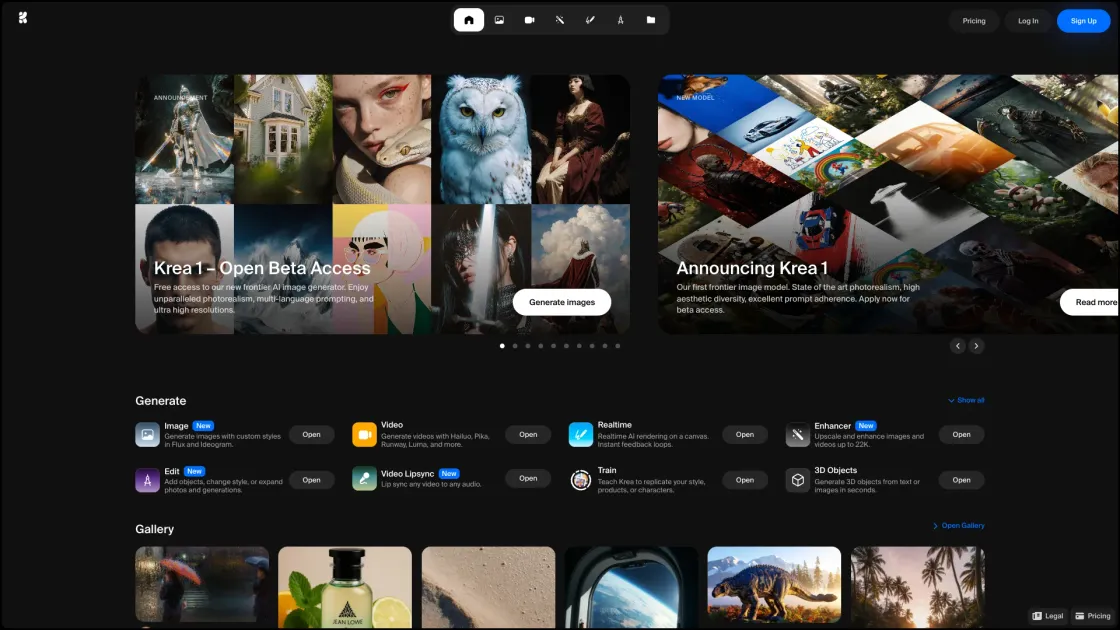Open the Enhancer tool in top navigation

pos(560,20)
